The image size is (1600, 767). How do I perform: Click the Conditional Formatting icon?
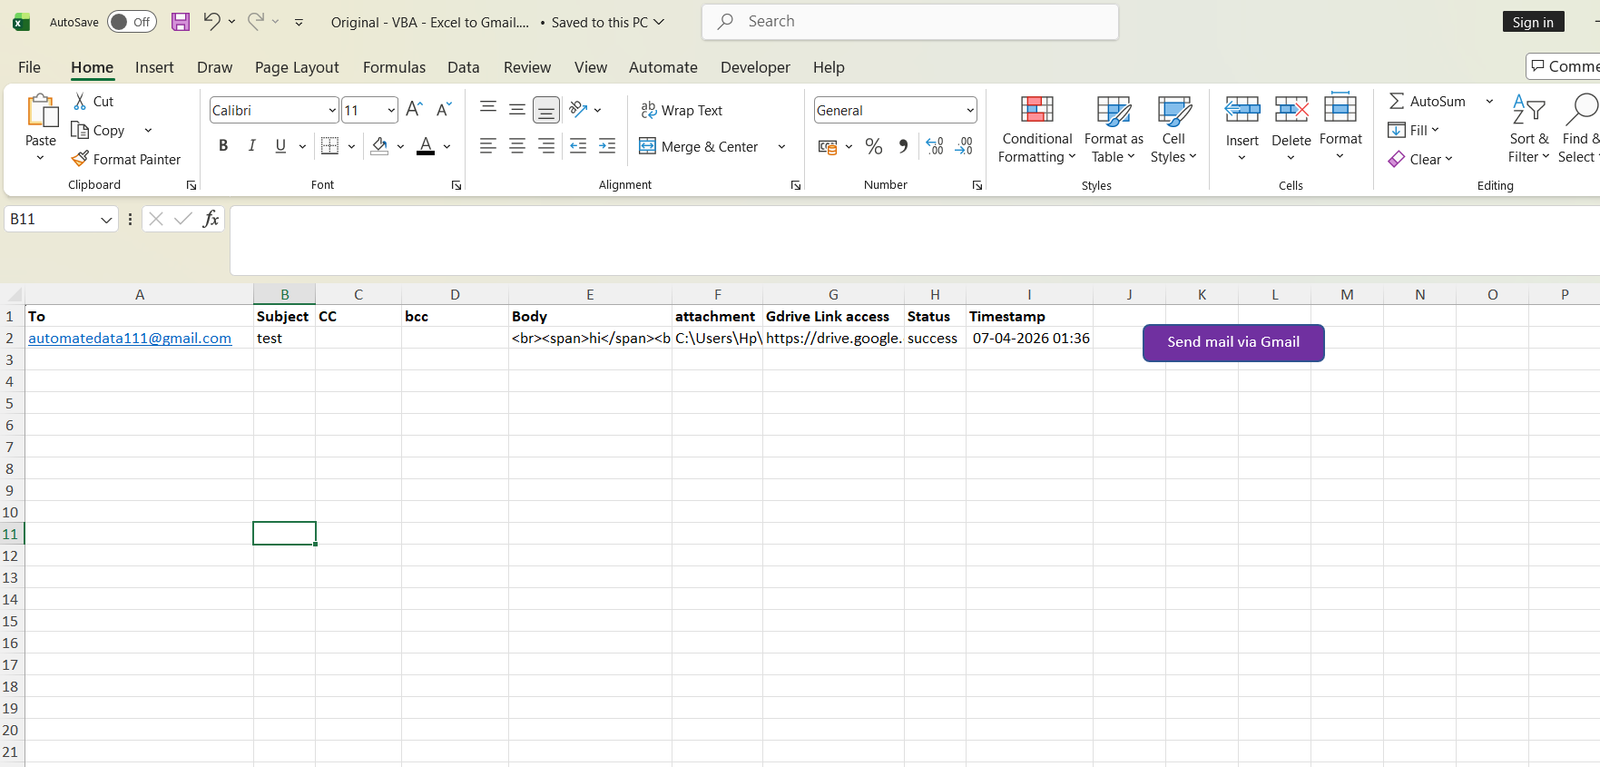point(1037,111)
